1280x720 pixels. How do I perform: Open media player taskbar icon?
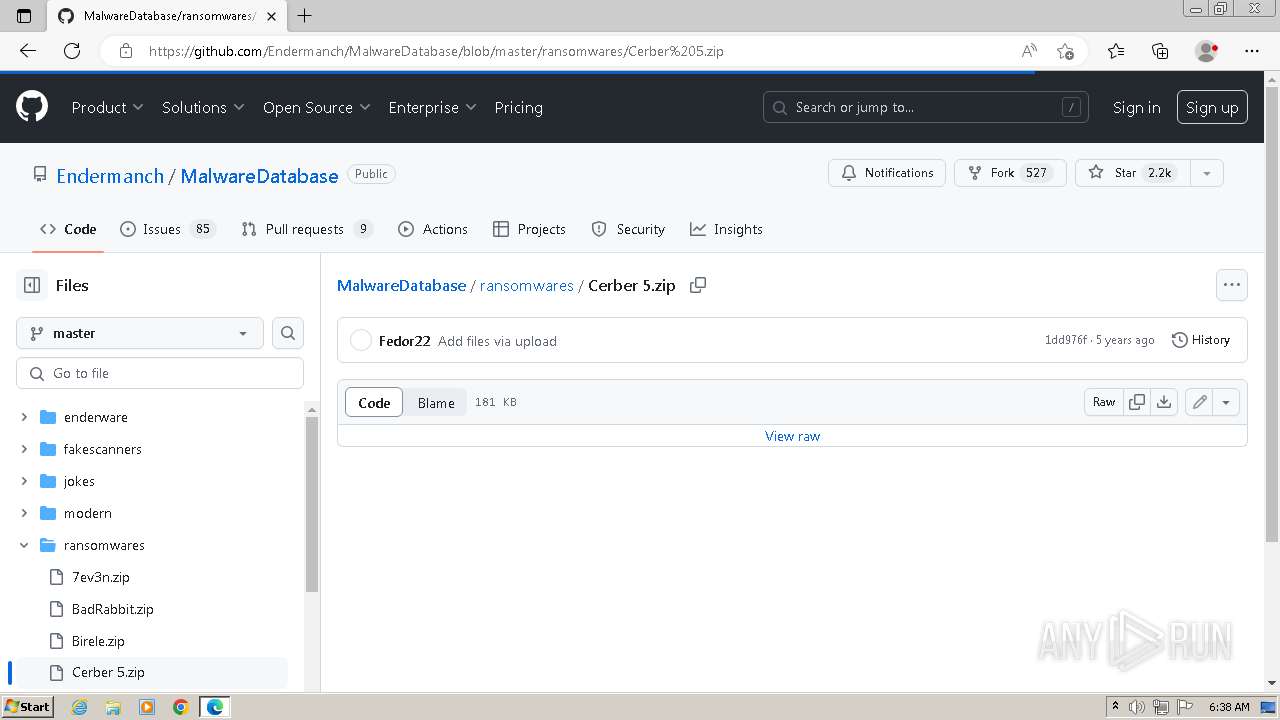(147, 707)
